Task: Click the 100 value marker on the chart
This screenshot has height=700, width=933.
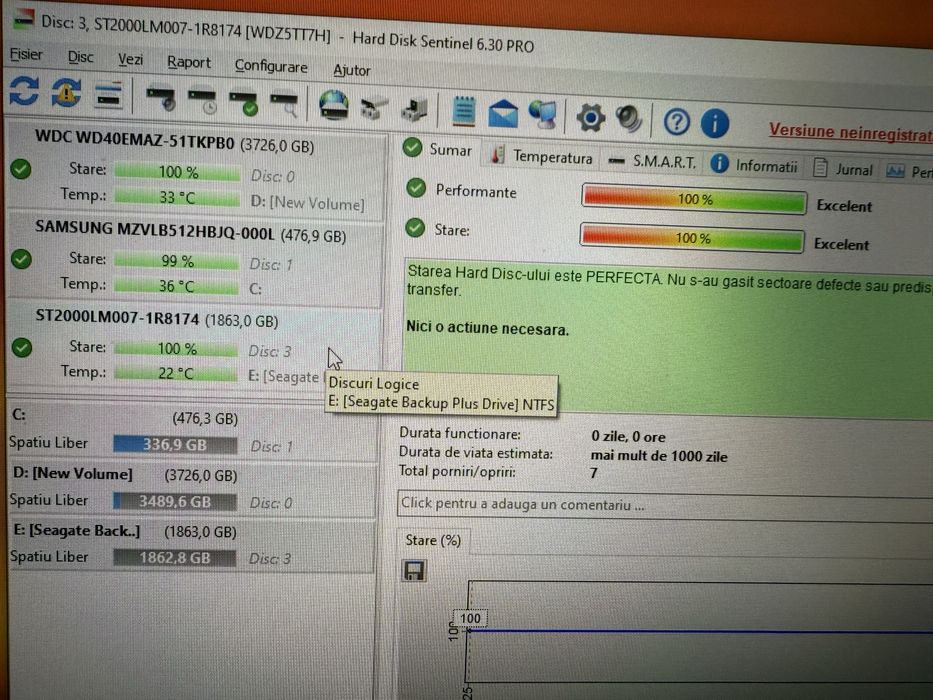Action: [x=470, y=618]
